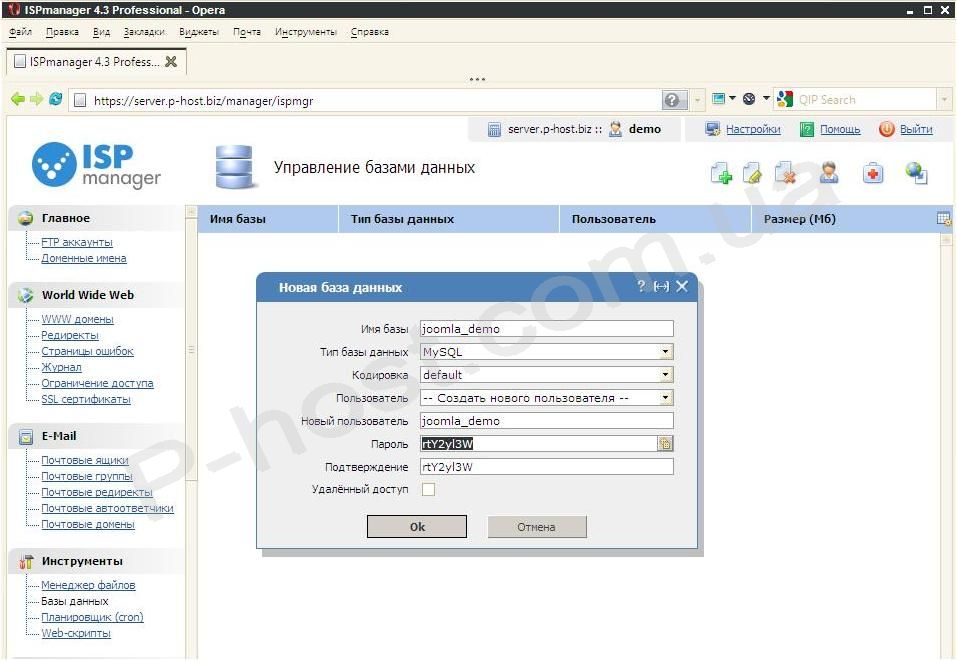The height and width of the screenshot is (661, 957).
Task: Open the Менеджер файлов link
Action: click(x=88, y=585)
